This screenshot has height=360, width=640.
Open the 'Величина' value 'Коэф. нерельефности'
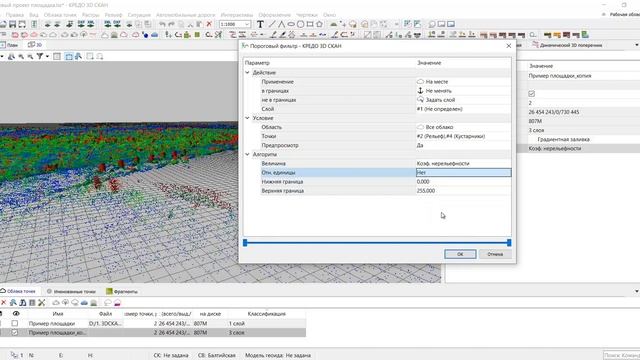pos(463,163)
